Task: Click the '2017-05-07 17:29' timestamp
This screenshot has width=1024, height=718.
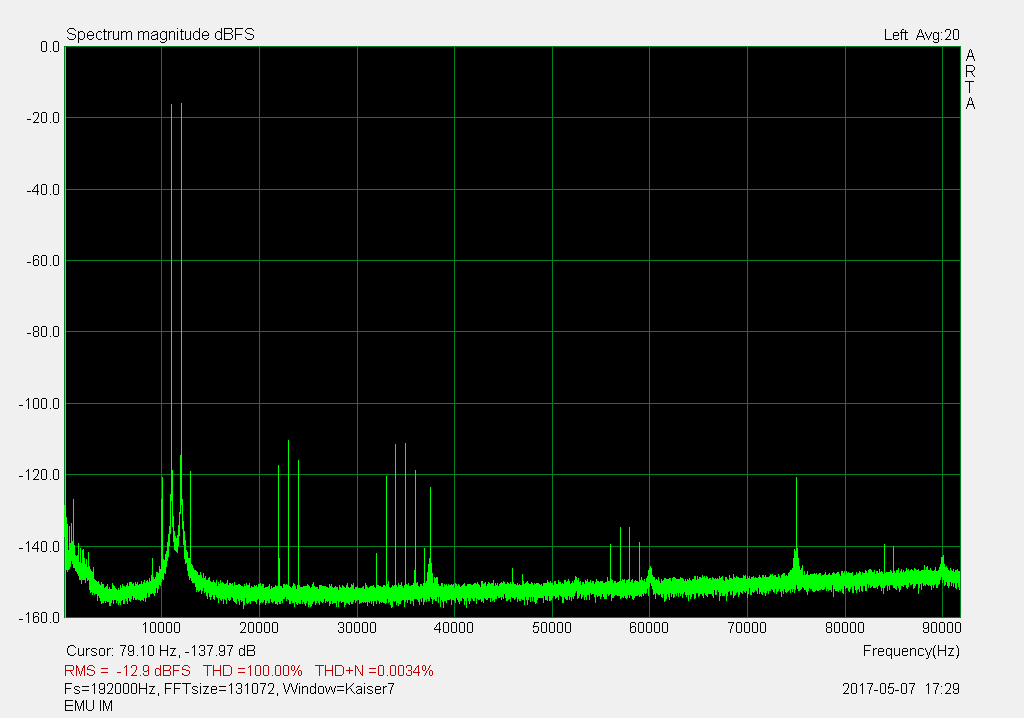Action: click(901, 689)
